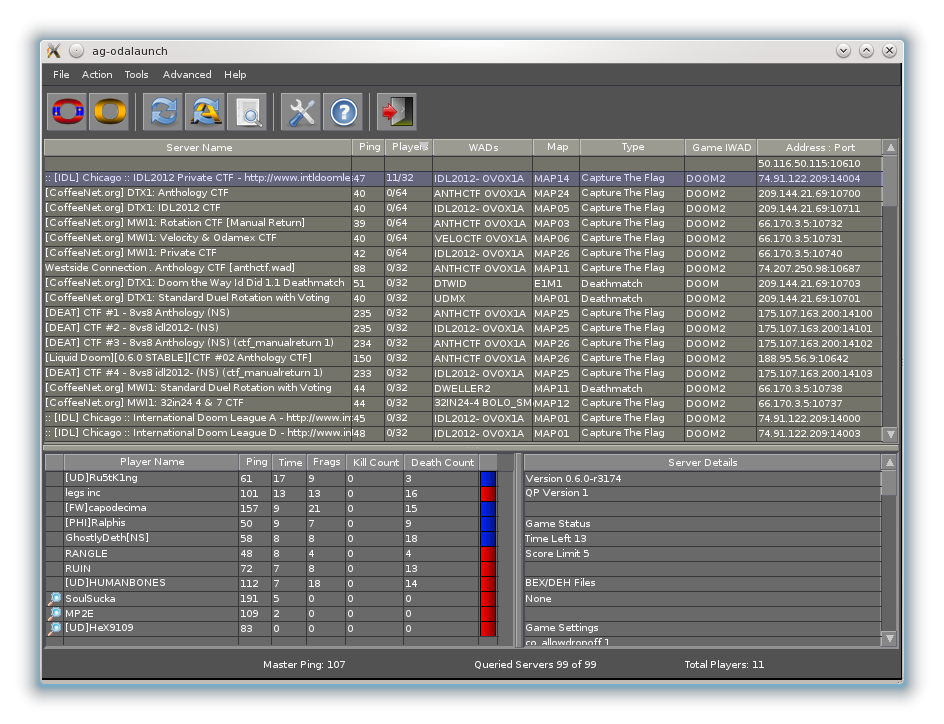Open the find server magnifier icon
The height and width of the screenshot is (724, 944).
(247, 112)
